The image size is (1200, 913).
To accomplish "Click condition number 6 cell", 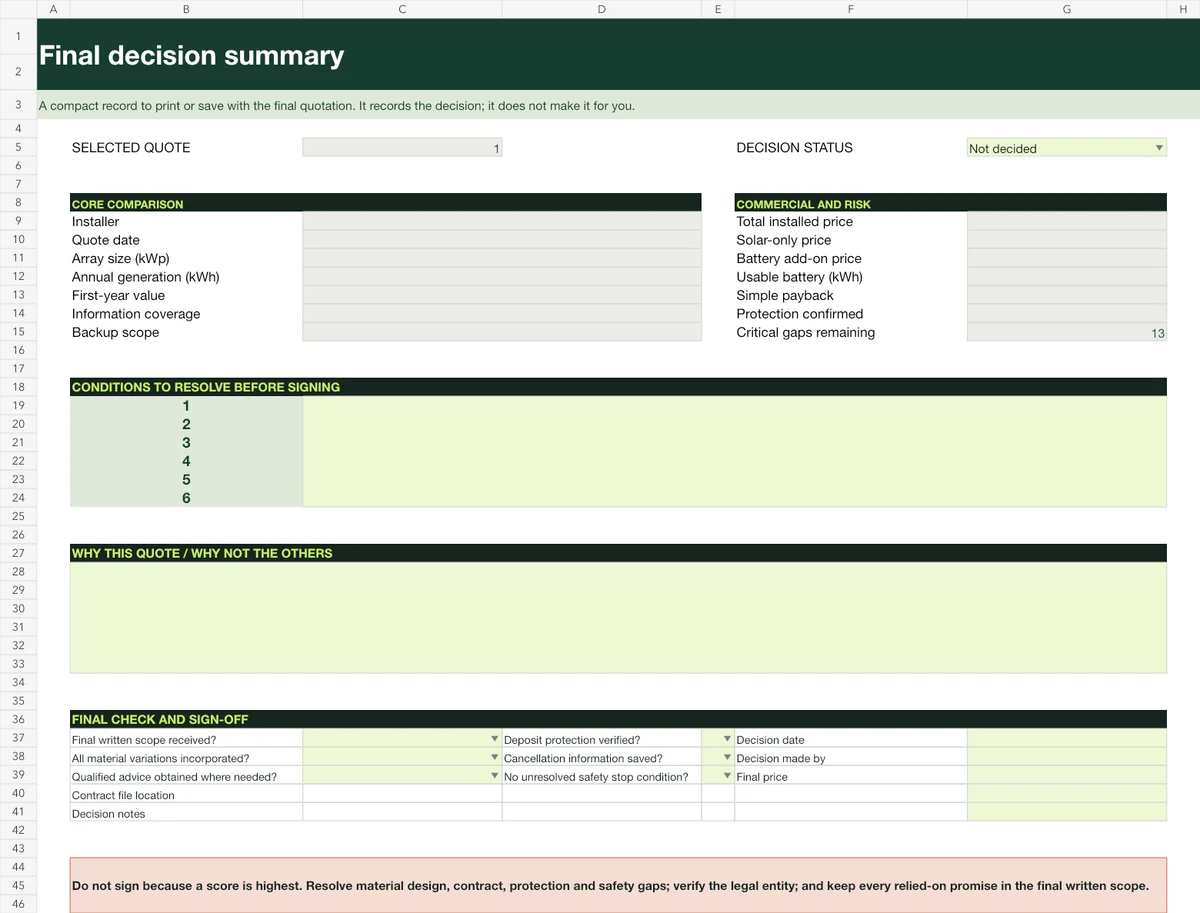I will pyautogui.click(x=186, y=497).
